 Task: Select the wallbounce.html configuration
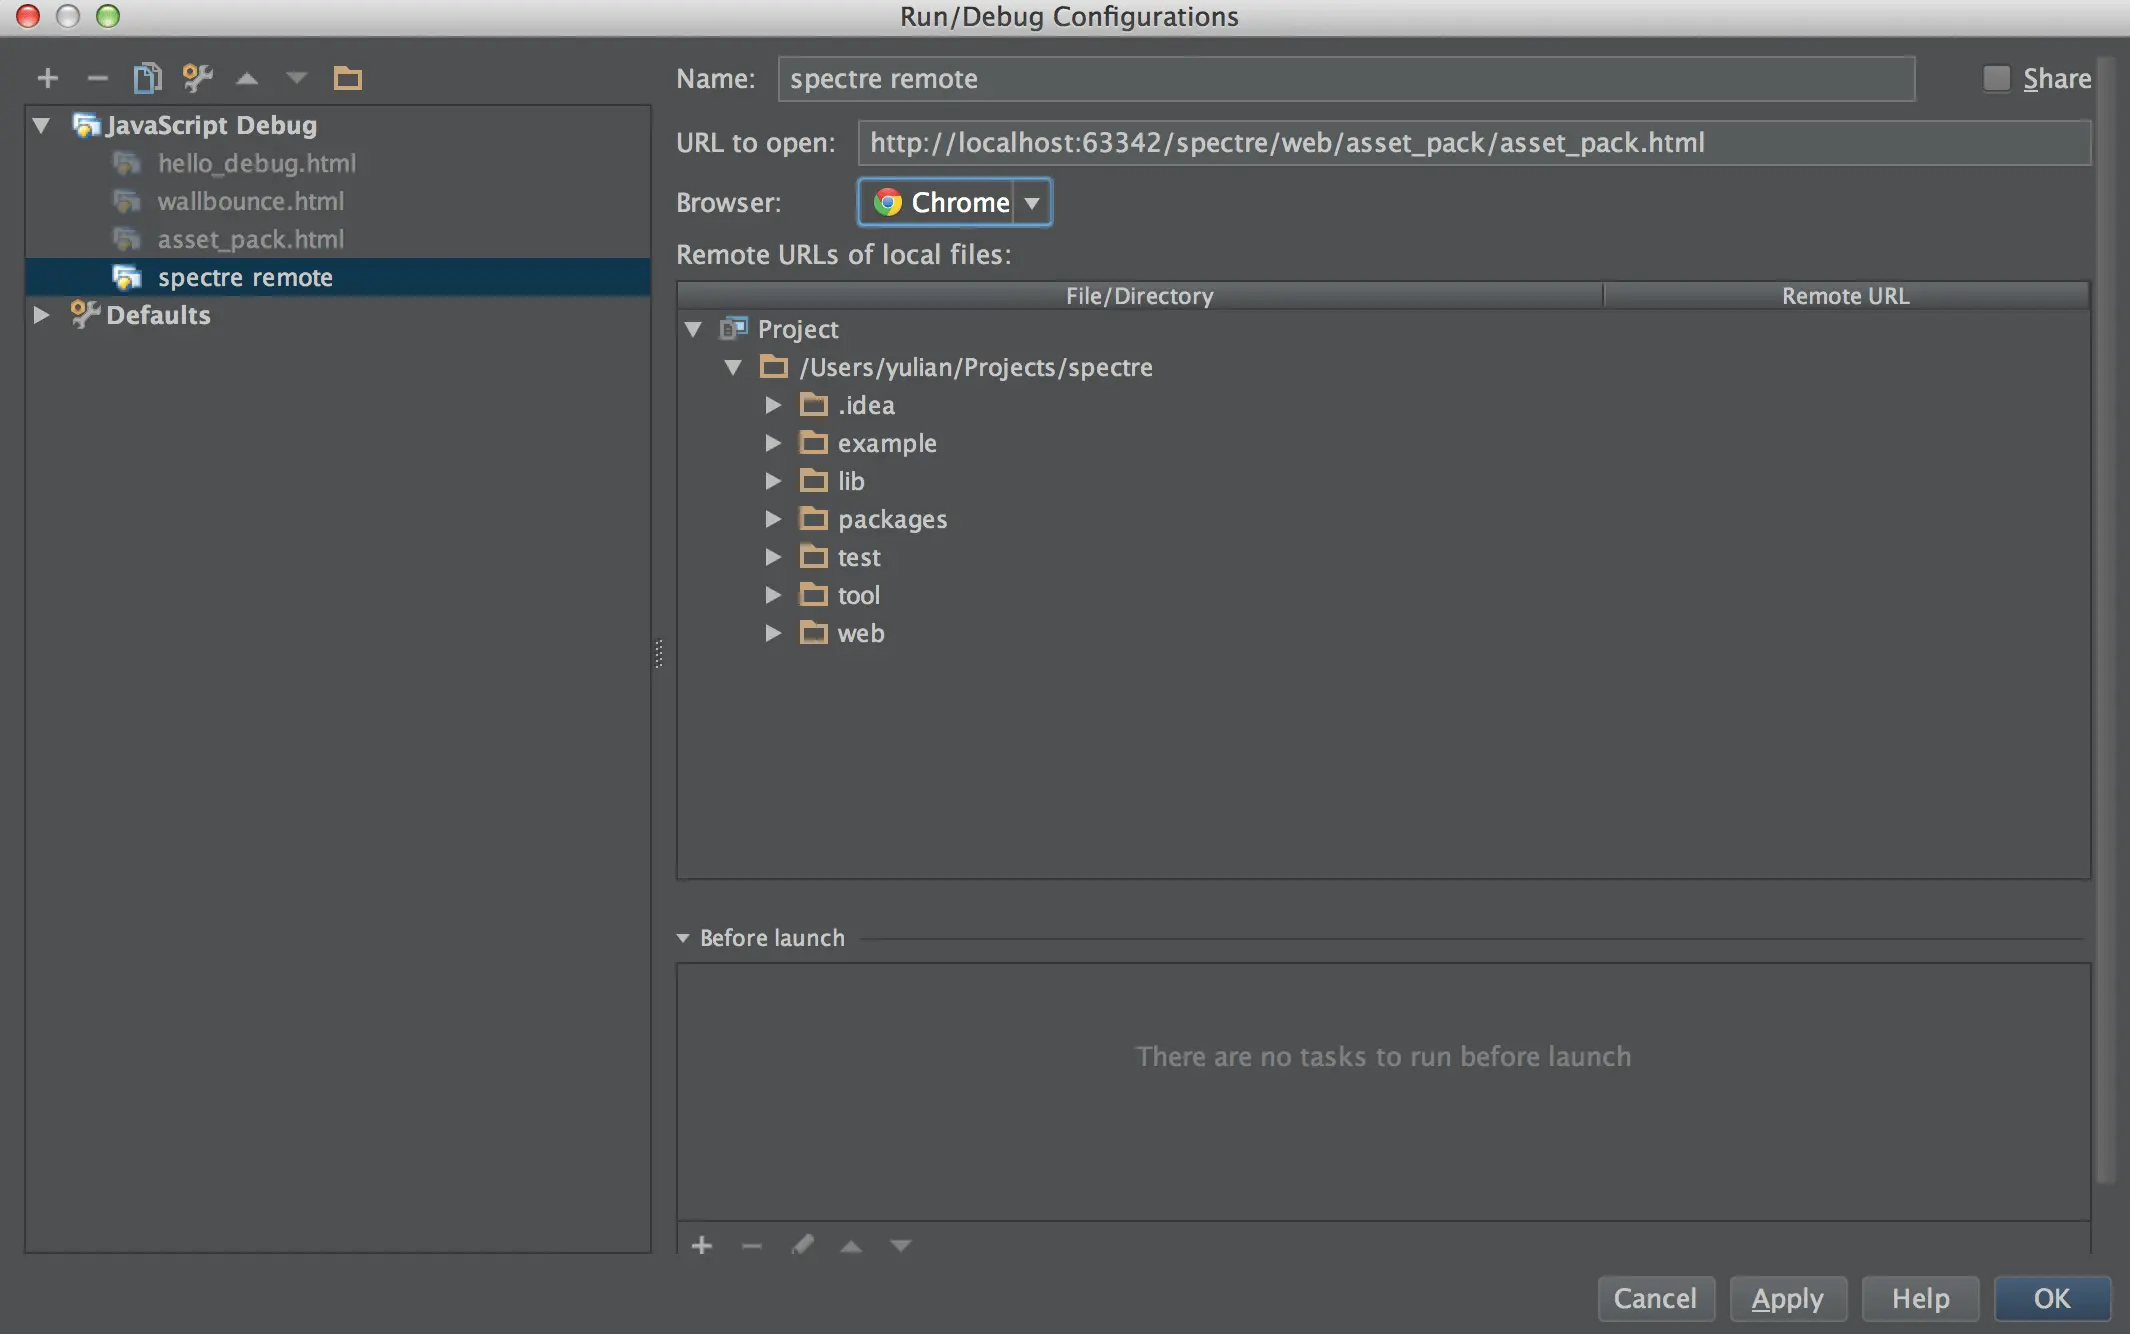tap(250, 201)
